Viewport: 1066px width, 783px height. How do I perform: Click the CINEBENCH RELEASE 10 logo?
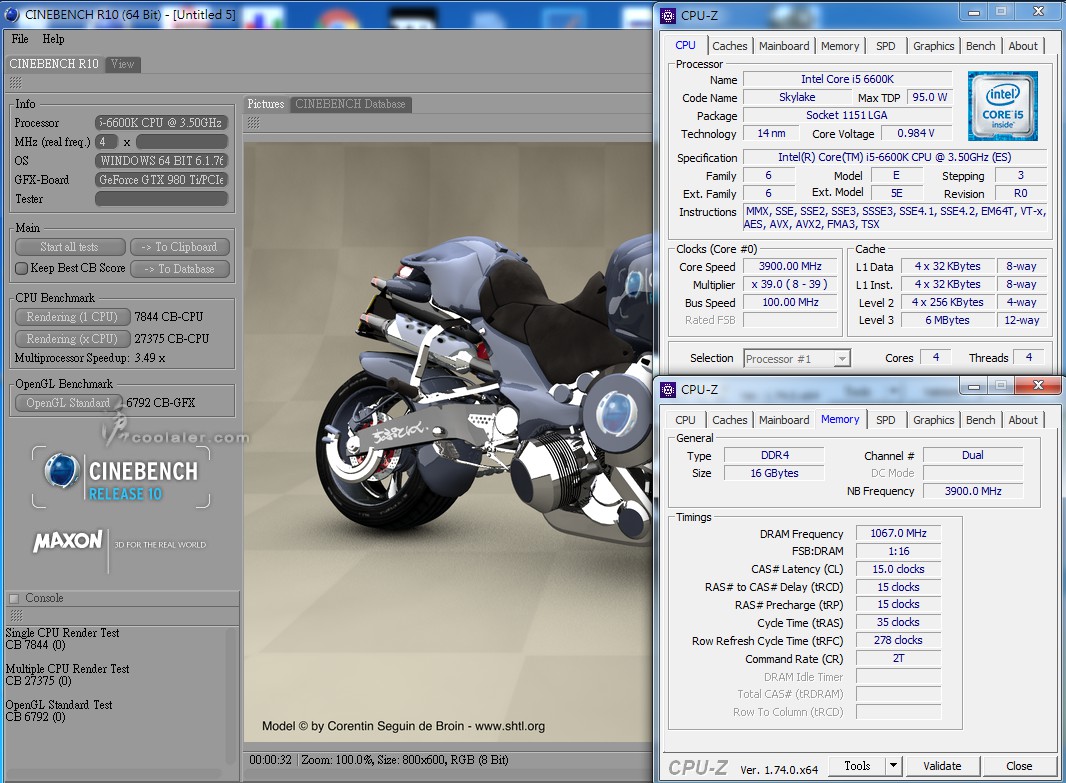point(121,476)
